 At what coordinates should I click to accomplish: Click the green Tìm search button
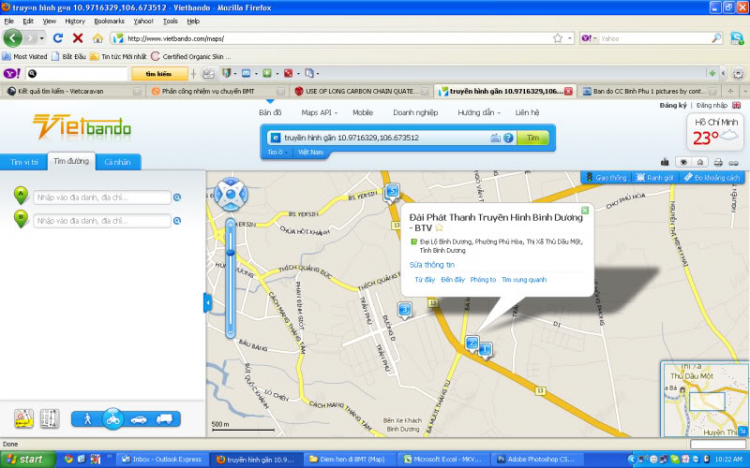click(533, 138)
